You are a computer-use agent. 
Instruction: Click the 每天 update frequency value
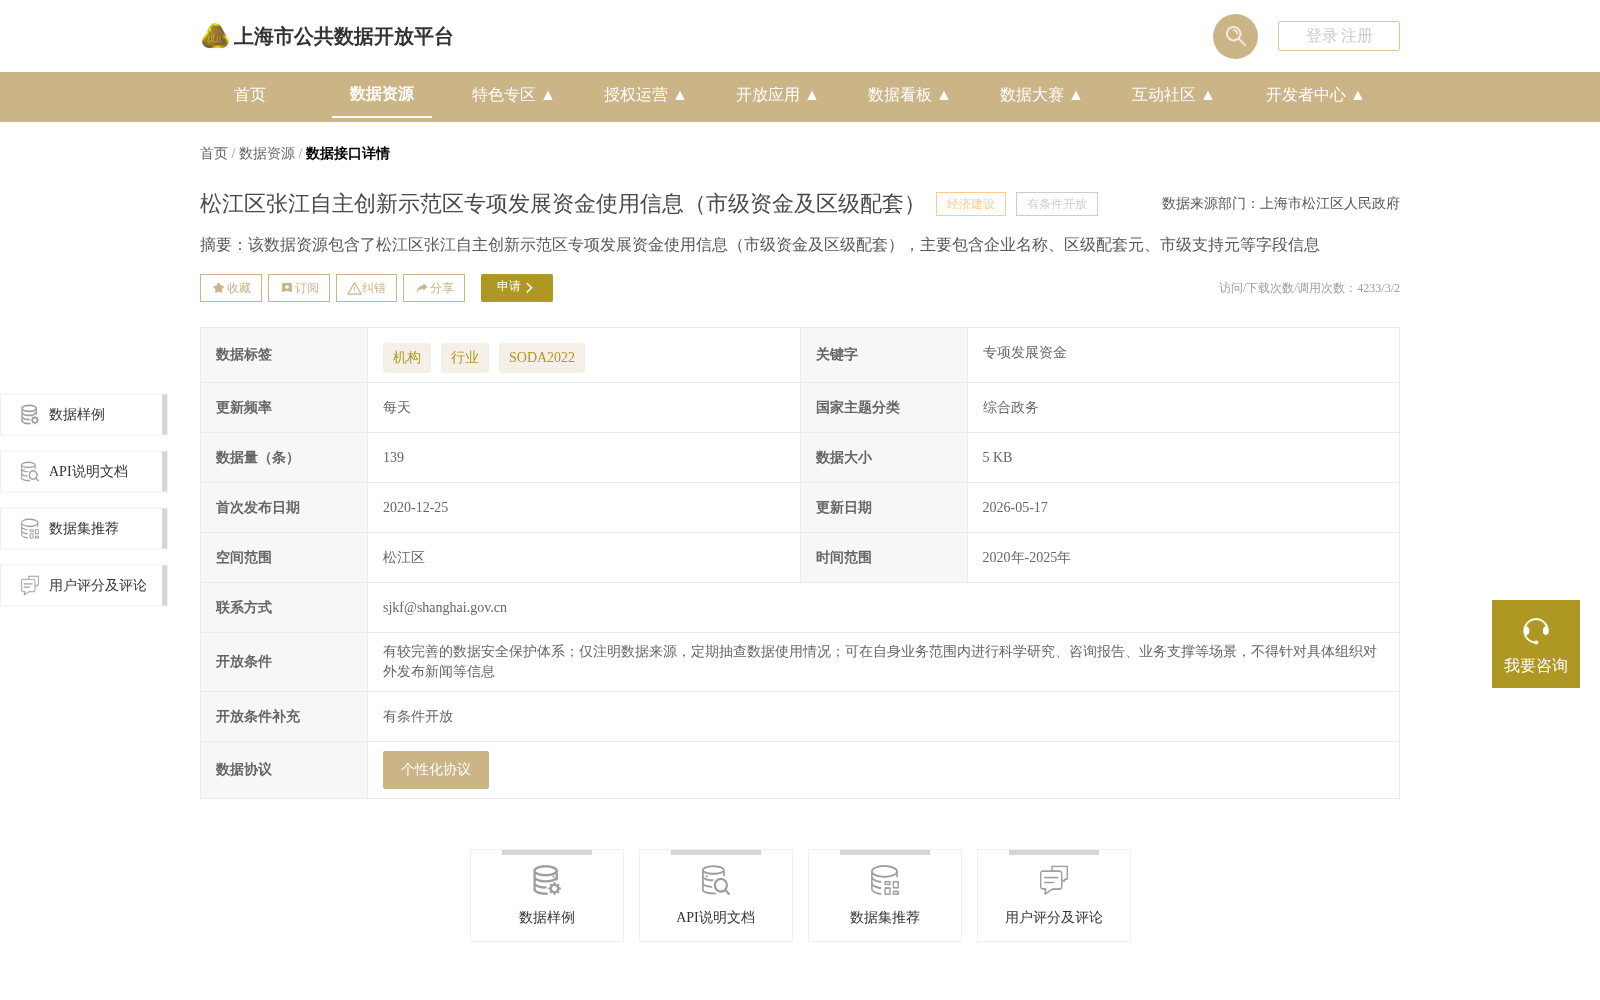click(x=397, y=408)
